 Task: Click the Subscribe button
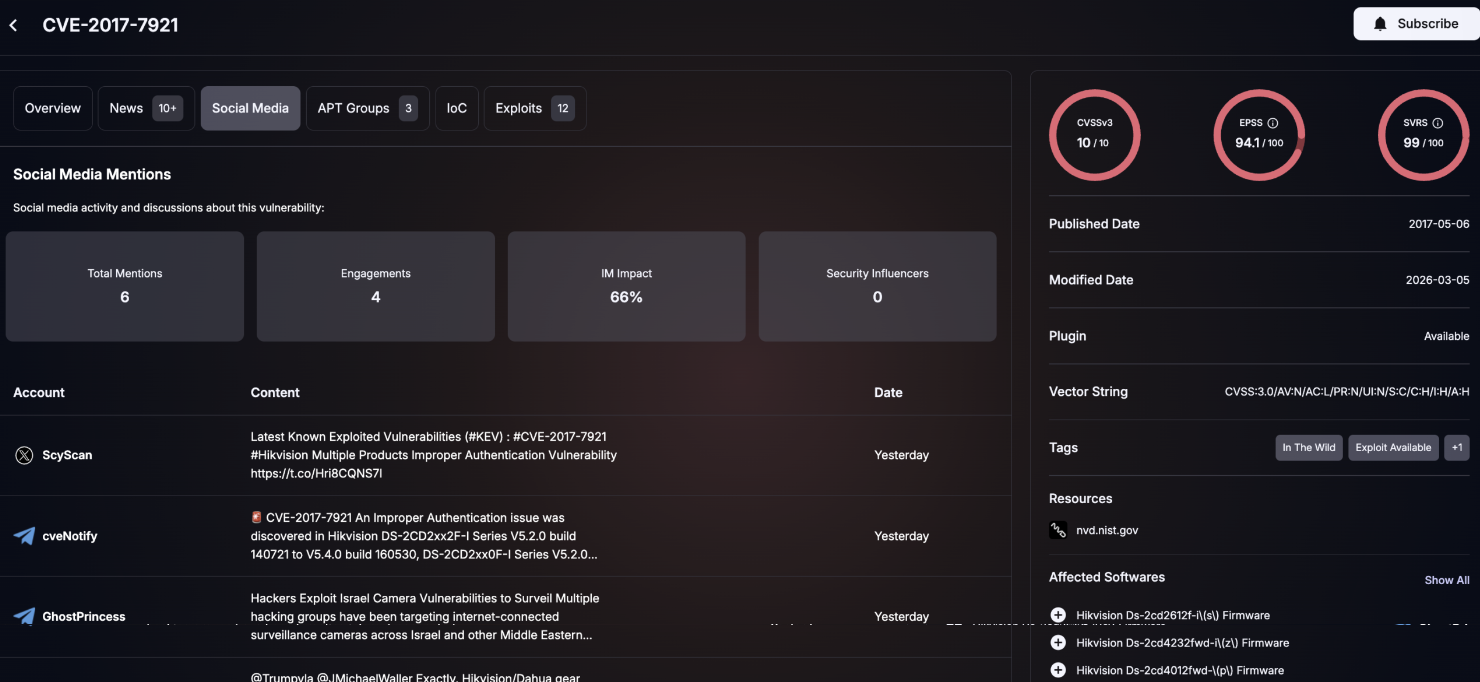(1416, 24)
